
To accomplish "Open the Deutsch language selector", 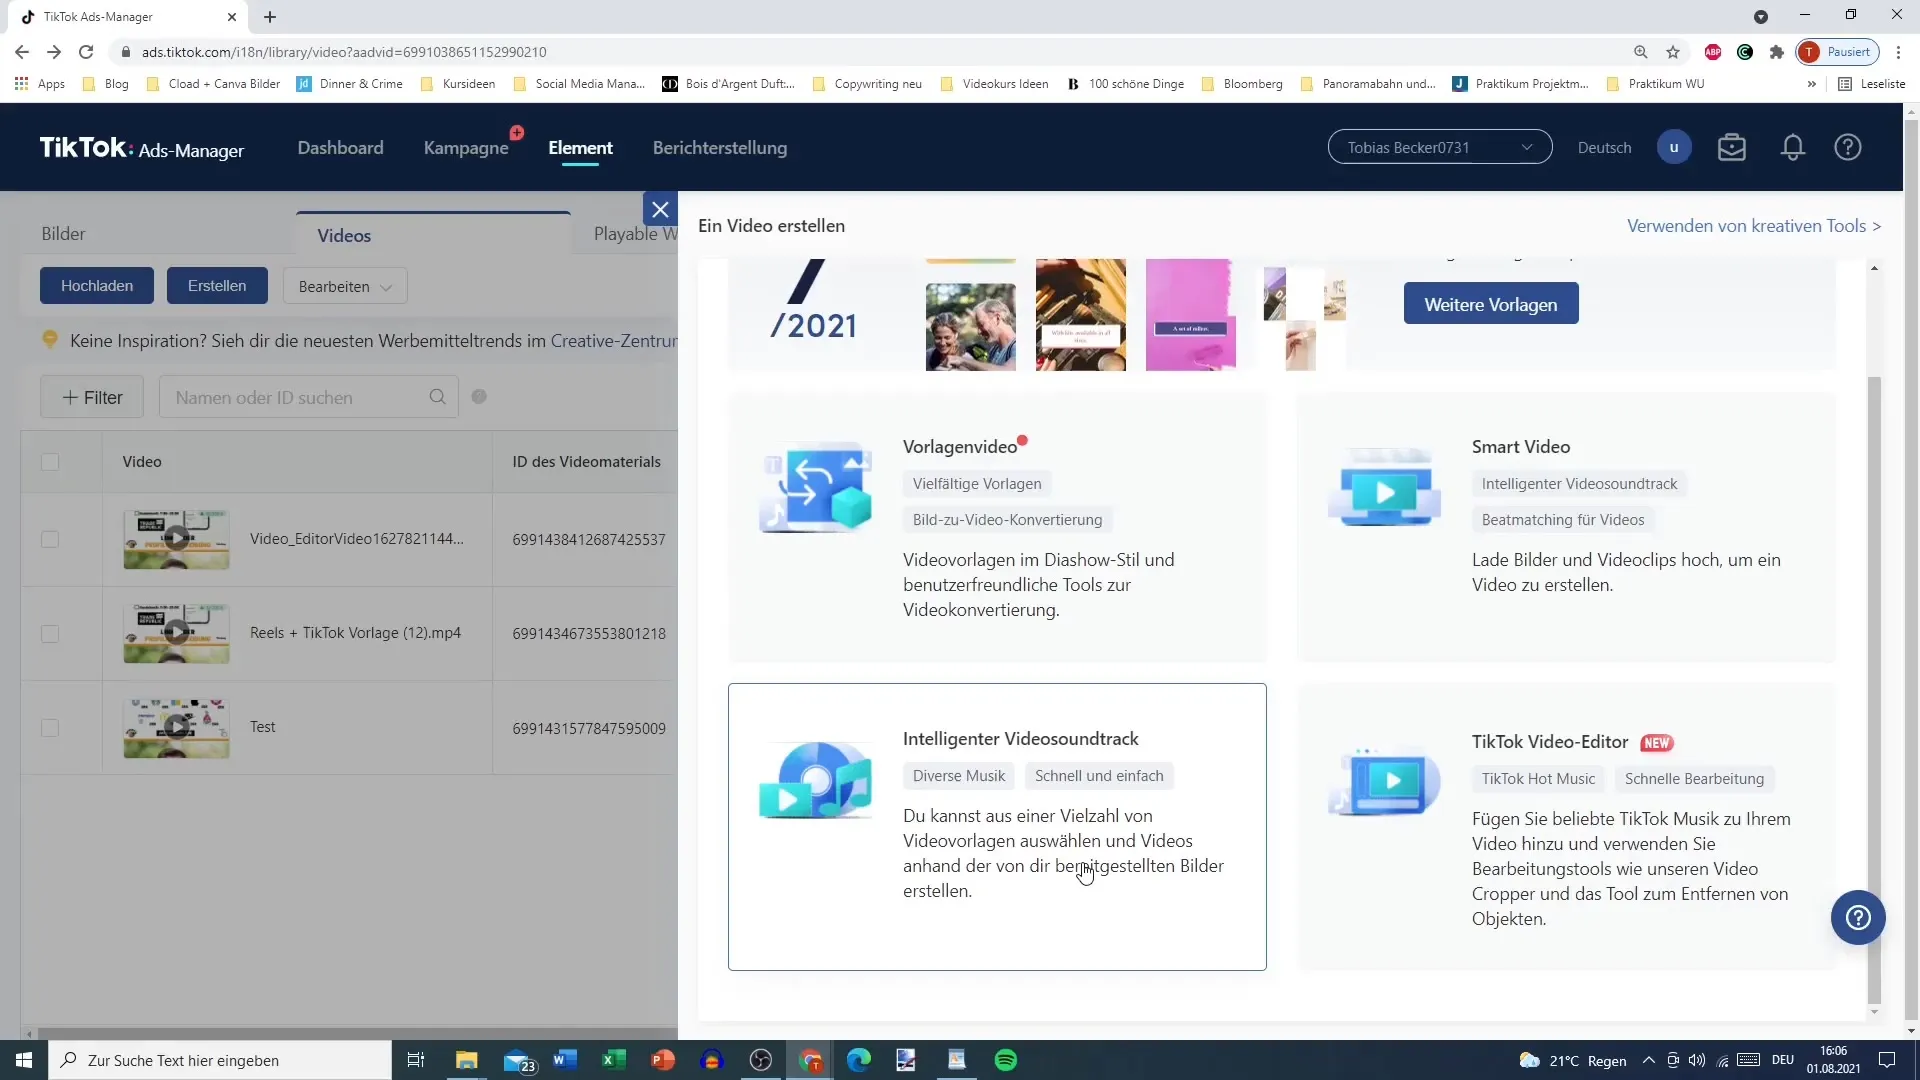I will (1604, 148).
